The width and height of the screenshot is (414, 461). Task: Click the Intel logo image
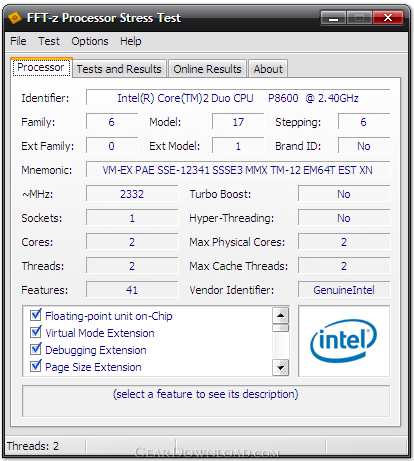click(x=344, y=341)
